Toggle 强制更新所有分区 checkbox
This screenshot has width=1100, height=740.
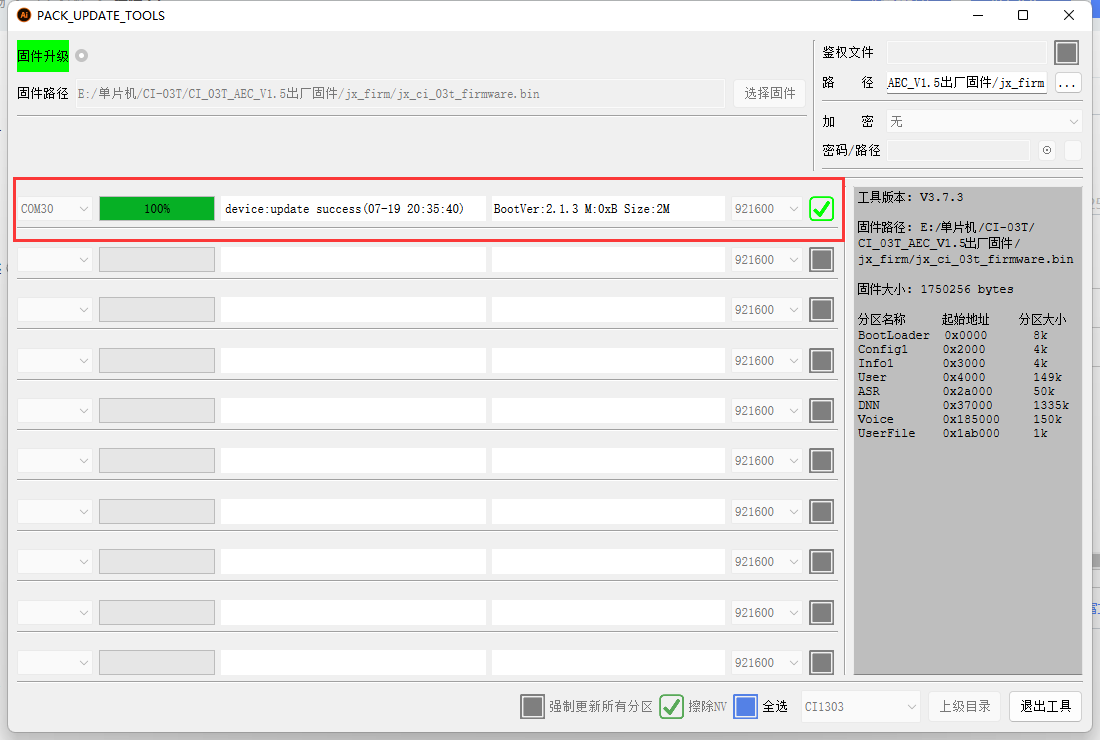pyautogui.click(x=533, y=706)
